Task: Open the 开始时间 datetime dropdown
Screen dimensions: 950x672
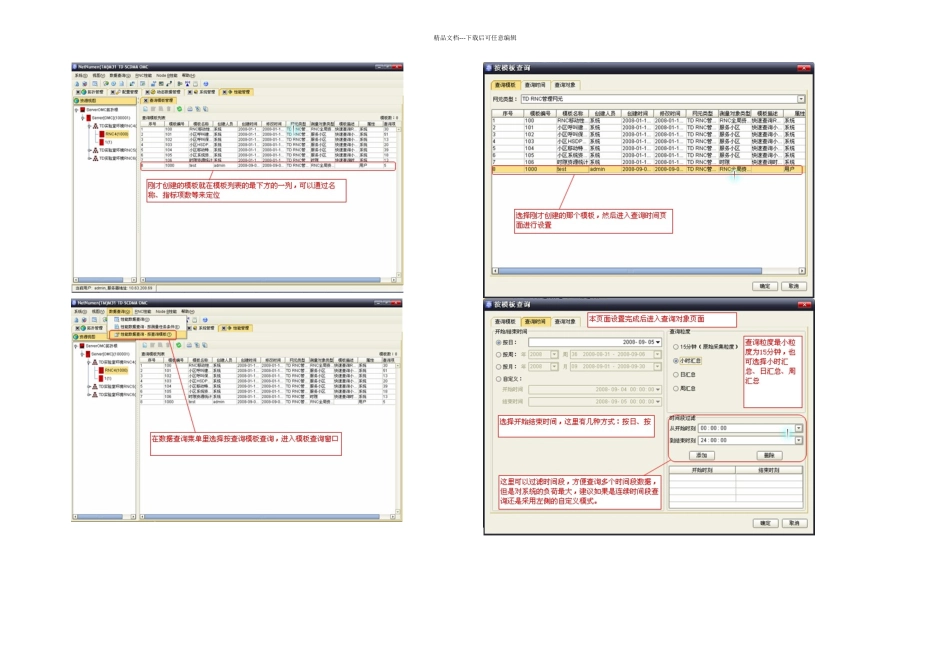Action: [x=657, y=390]
